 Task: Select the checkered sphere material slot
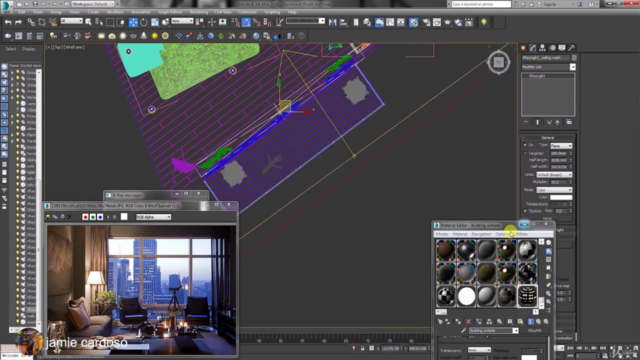[446, 296]
